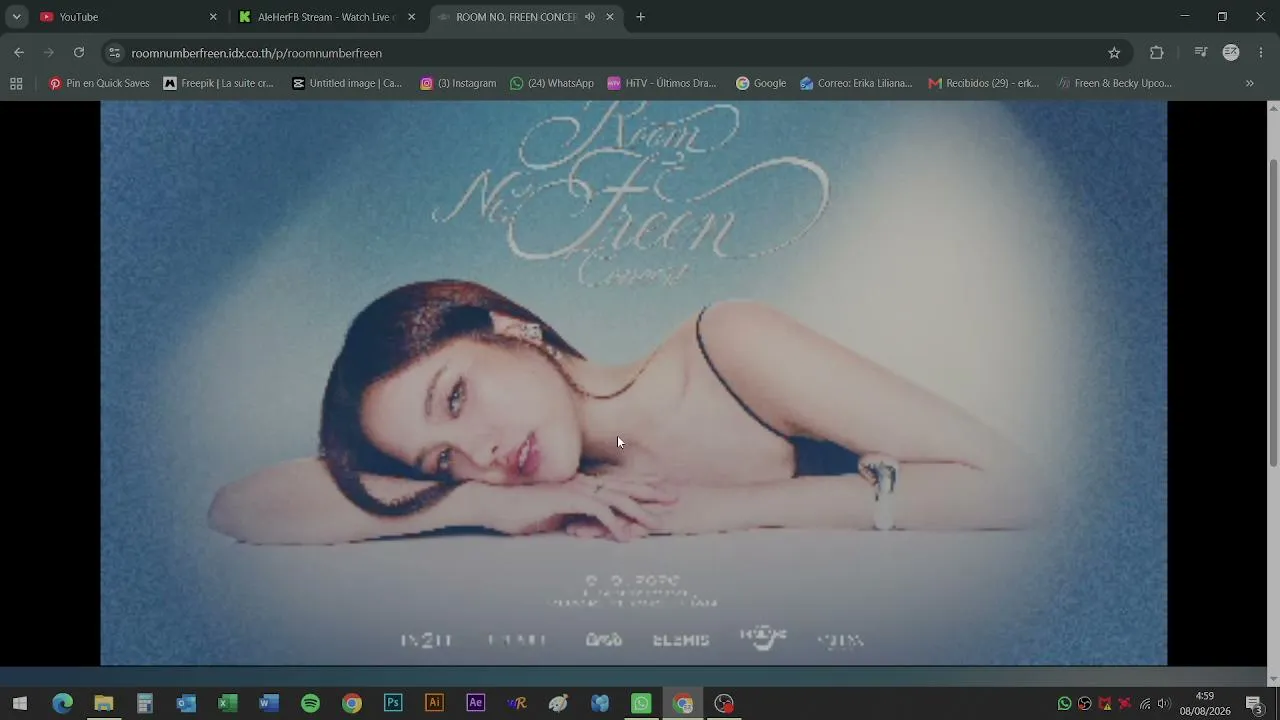Open the Chrome three-dot menu
The width and height of the screenshot is (1280, 720).
point(1261,53)
